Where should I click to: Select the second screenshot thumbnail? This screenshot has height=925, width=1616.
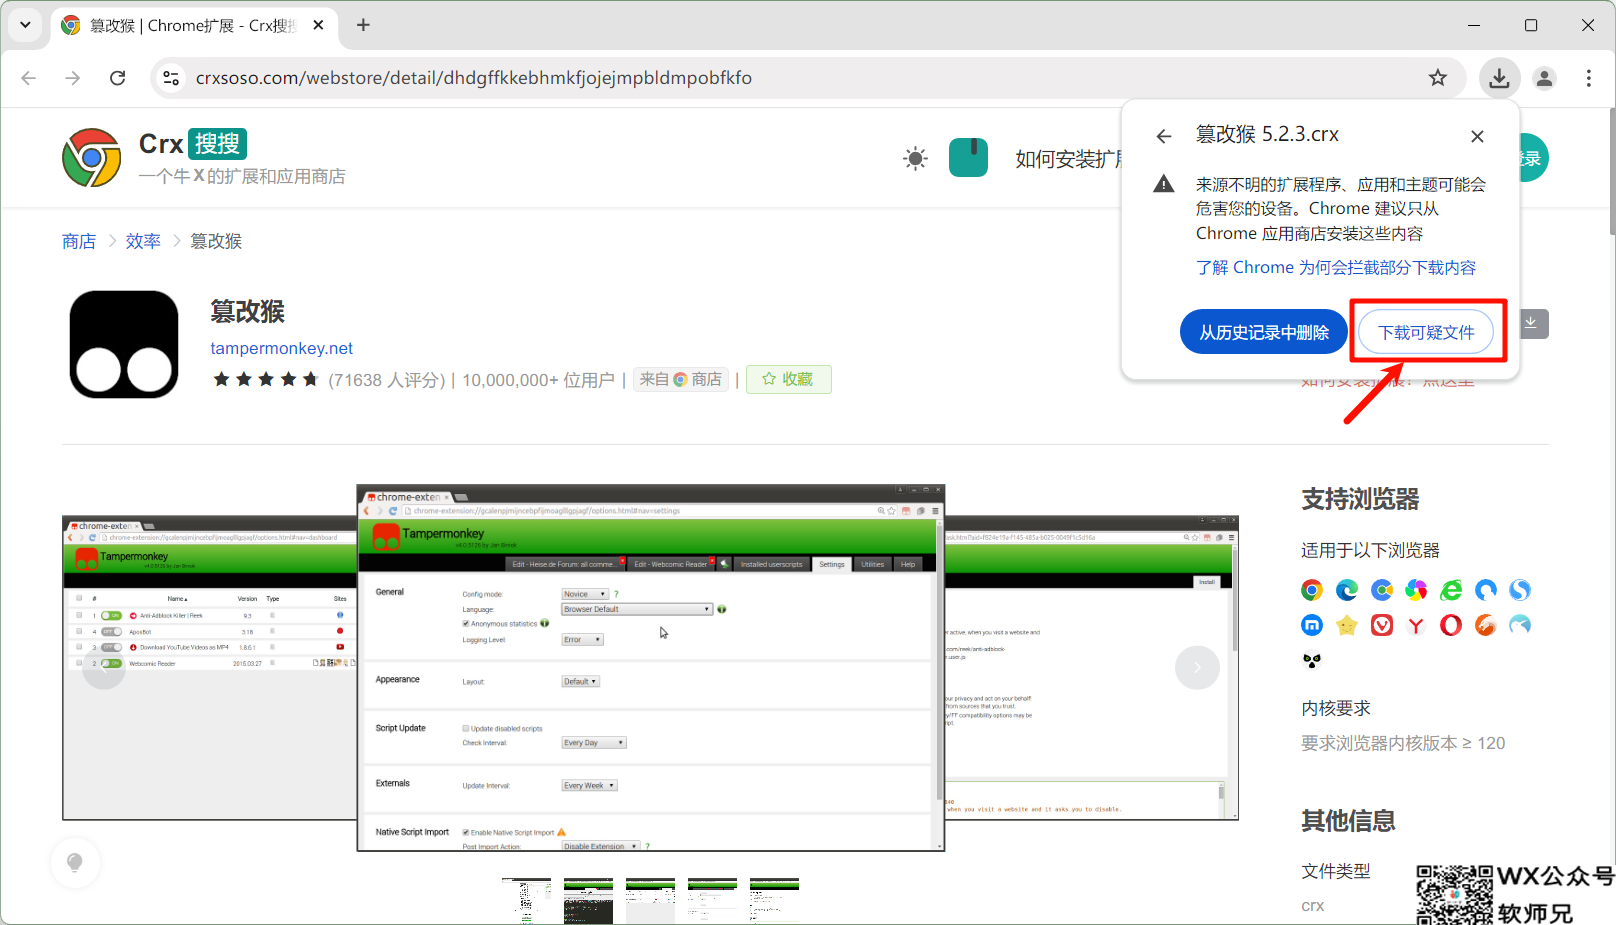click(588, 901)
